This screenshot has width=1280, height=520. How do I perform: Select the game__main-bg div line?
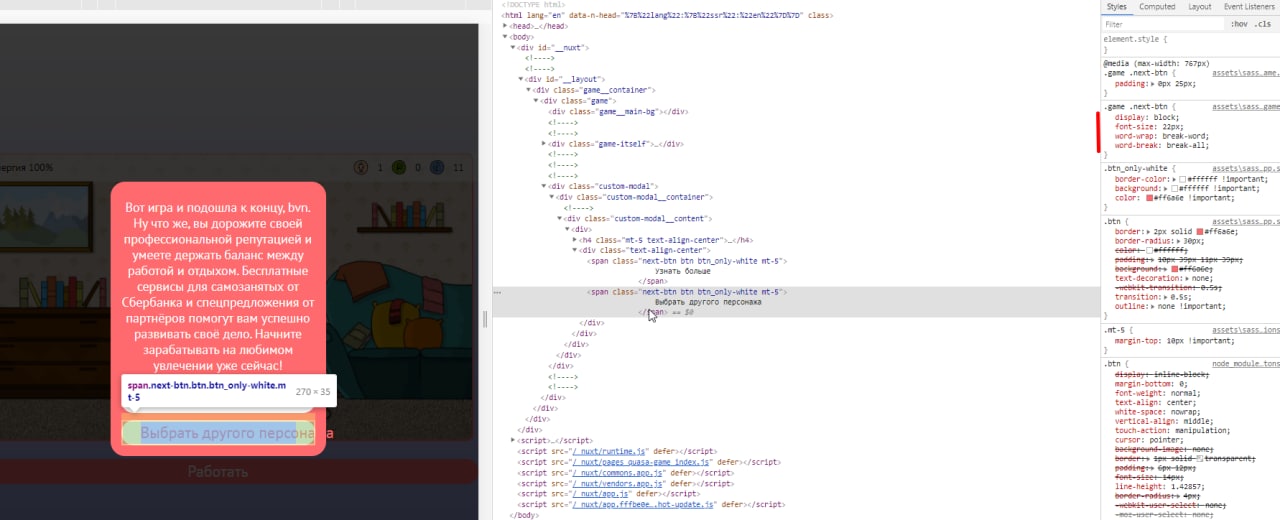[618, 111]
